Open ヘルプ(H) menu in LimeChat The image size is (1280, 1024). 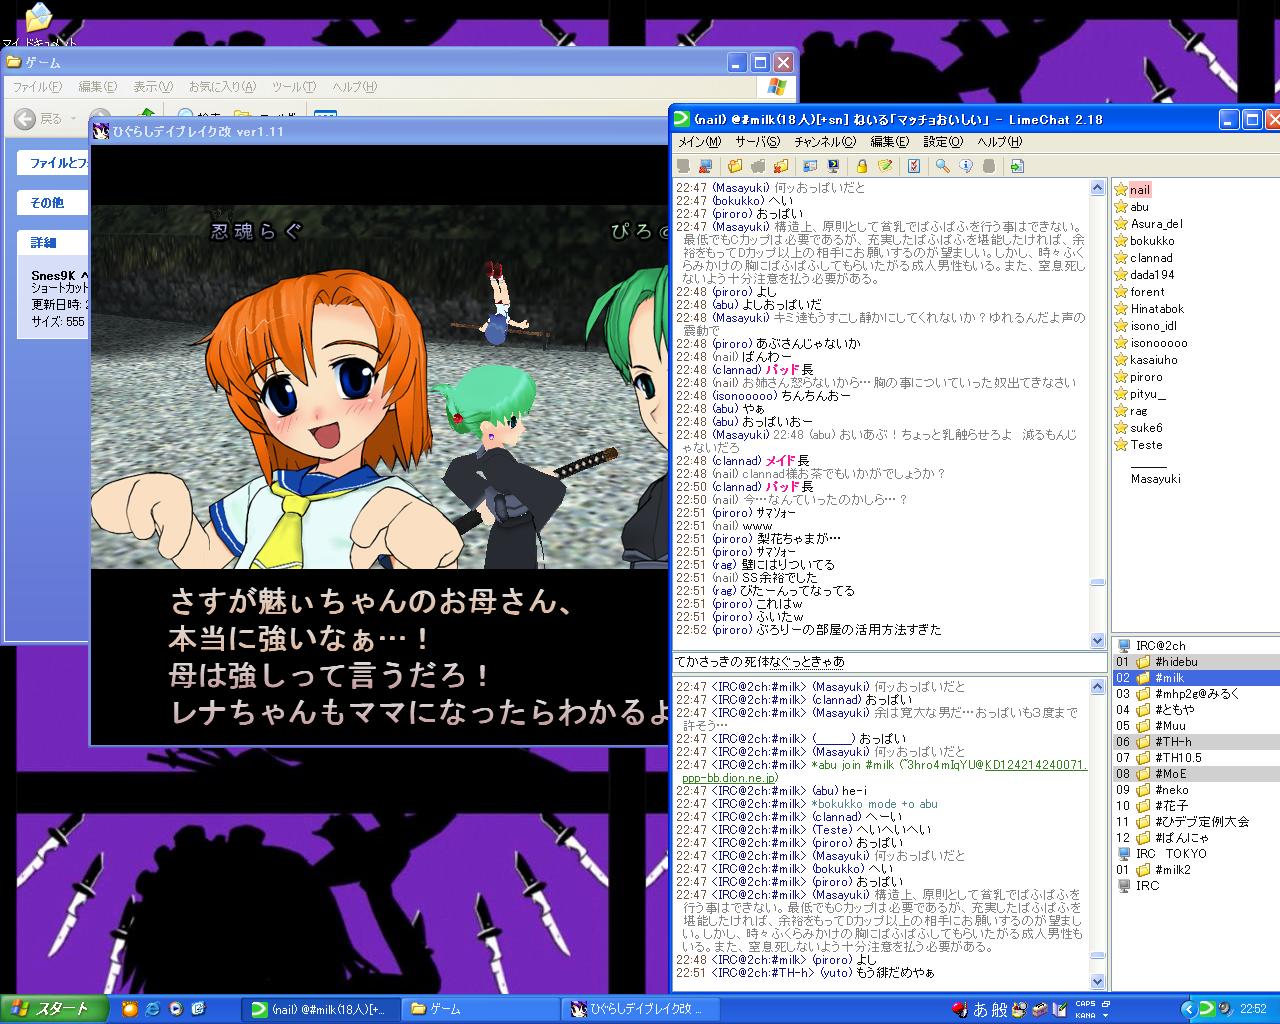click(x=1000, y=142)
